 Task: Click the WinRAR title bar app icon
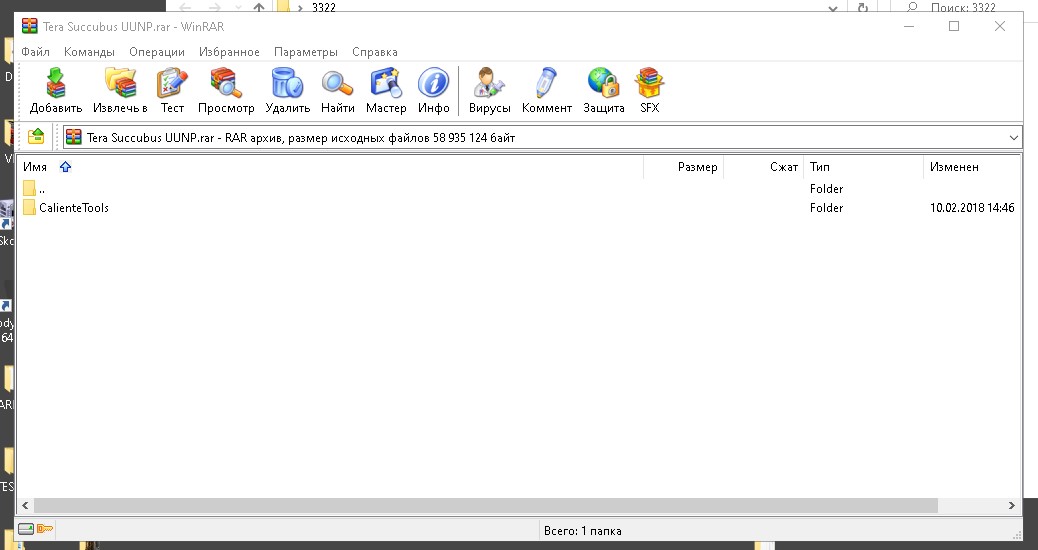tap(30, 26)
